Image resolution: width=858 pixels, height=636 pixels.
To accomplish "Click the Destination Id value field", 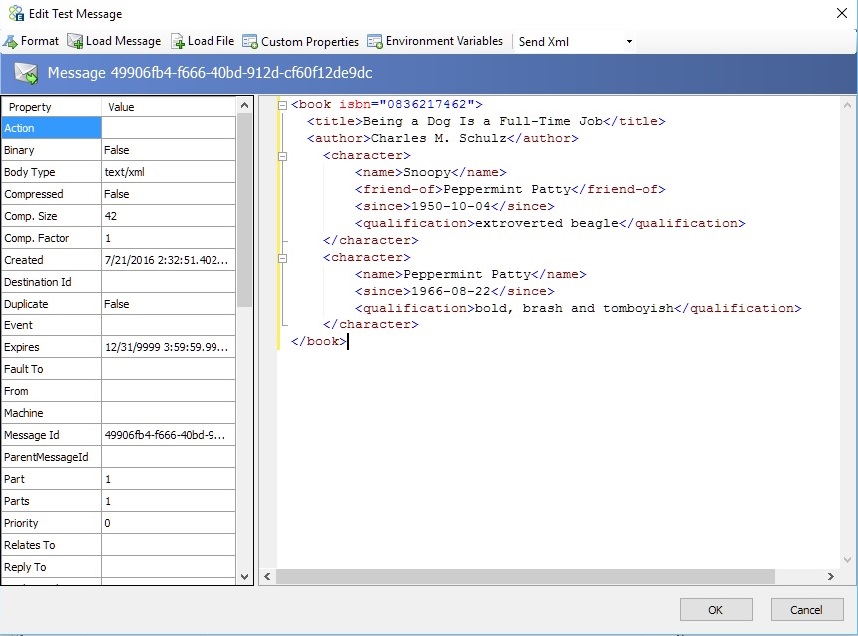I will (169, 282).
